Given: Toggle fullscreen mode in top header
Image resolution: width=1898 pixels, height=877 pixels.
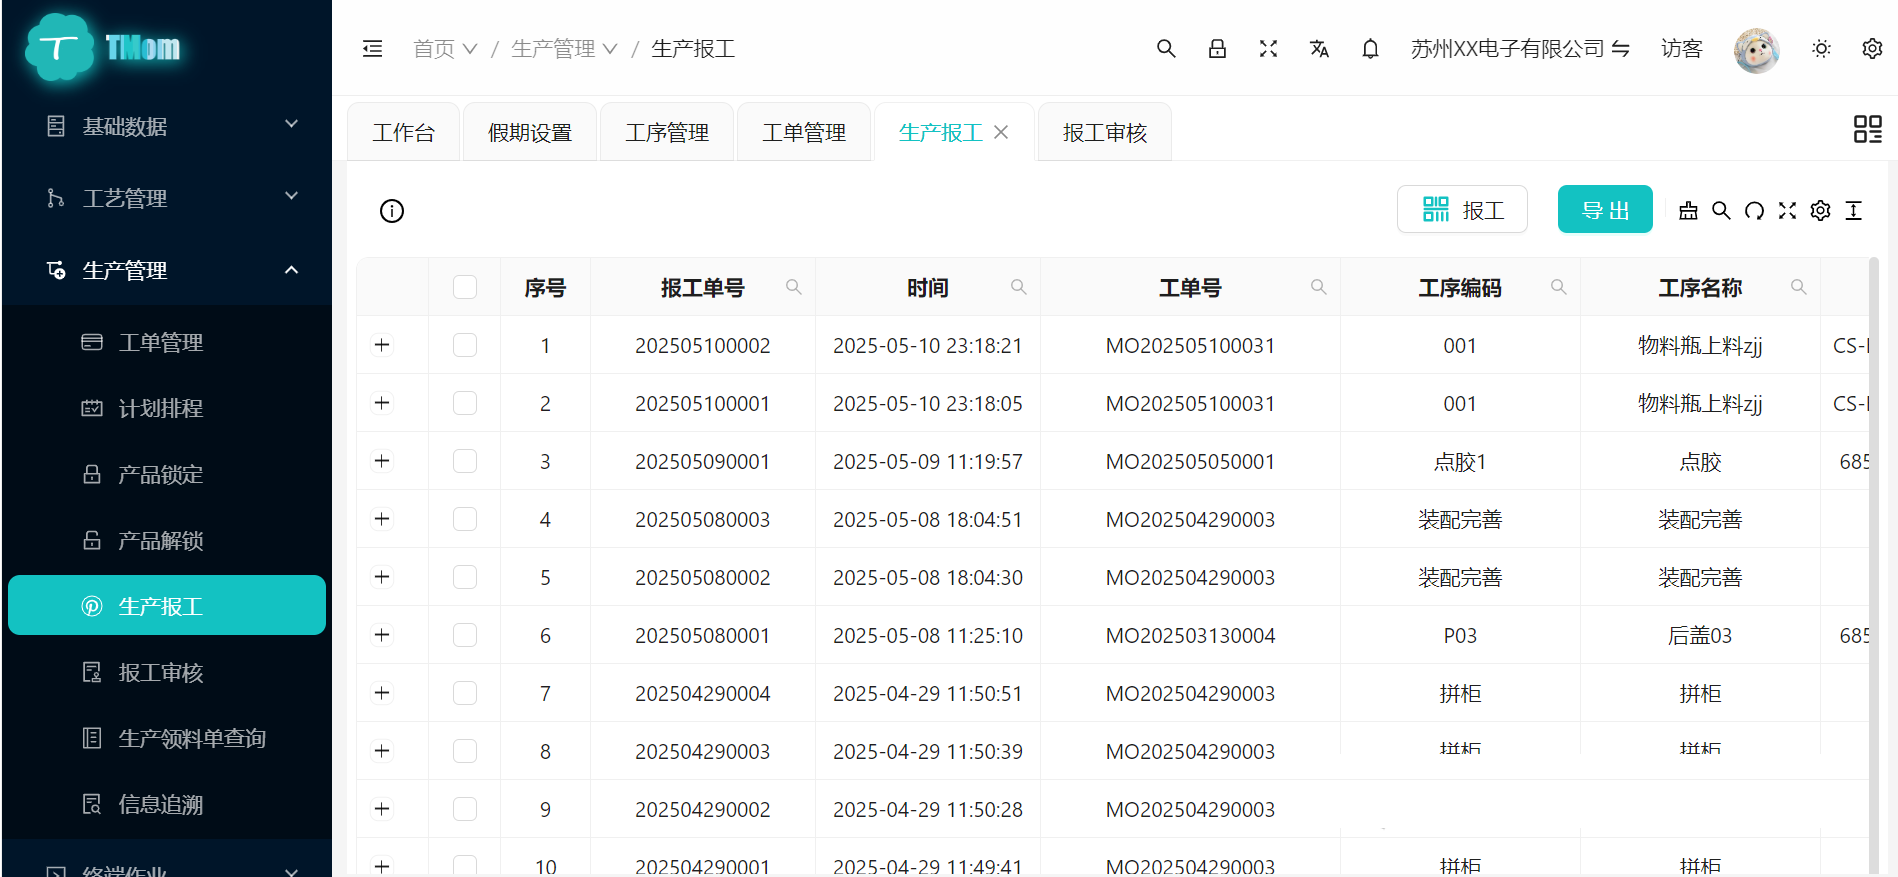Looking at the screenshot, I should (x=1268, y=49).
